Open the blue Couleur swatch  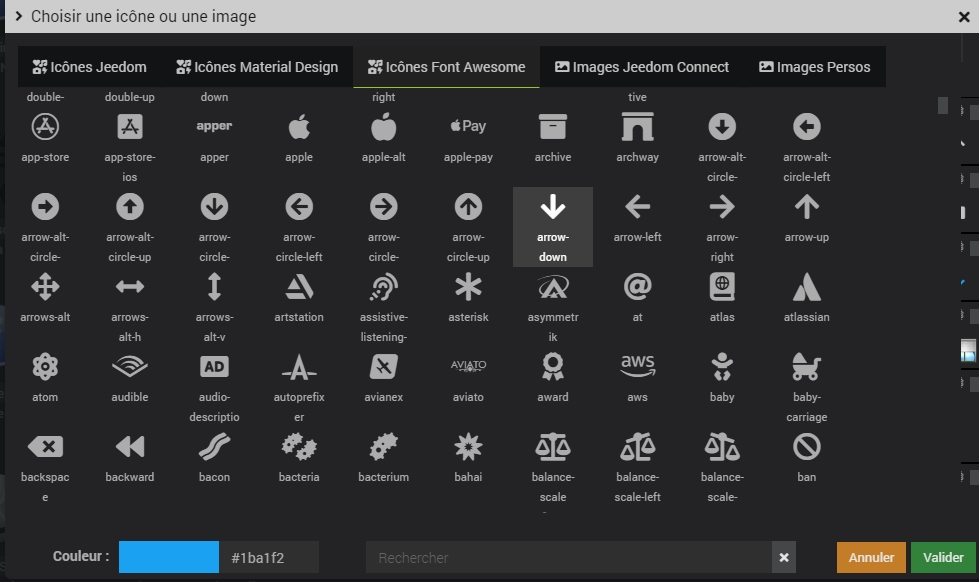[168, 557]
